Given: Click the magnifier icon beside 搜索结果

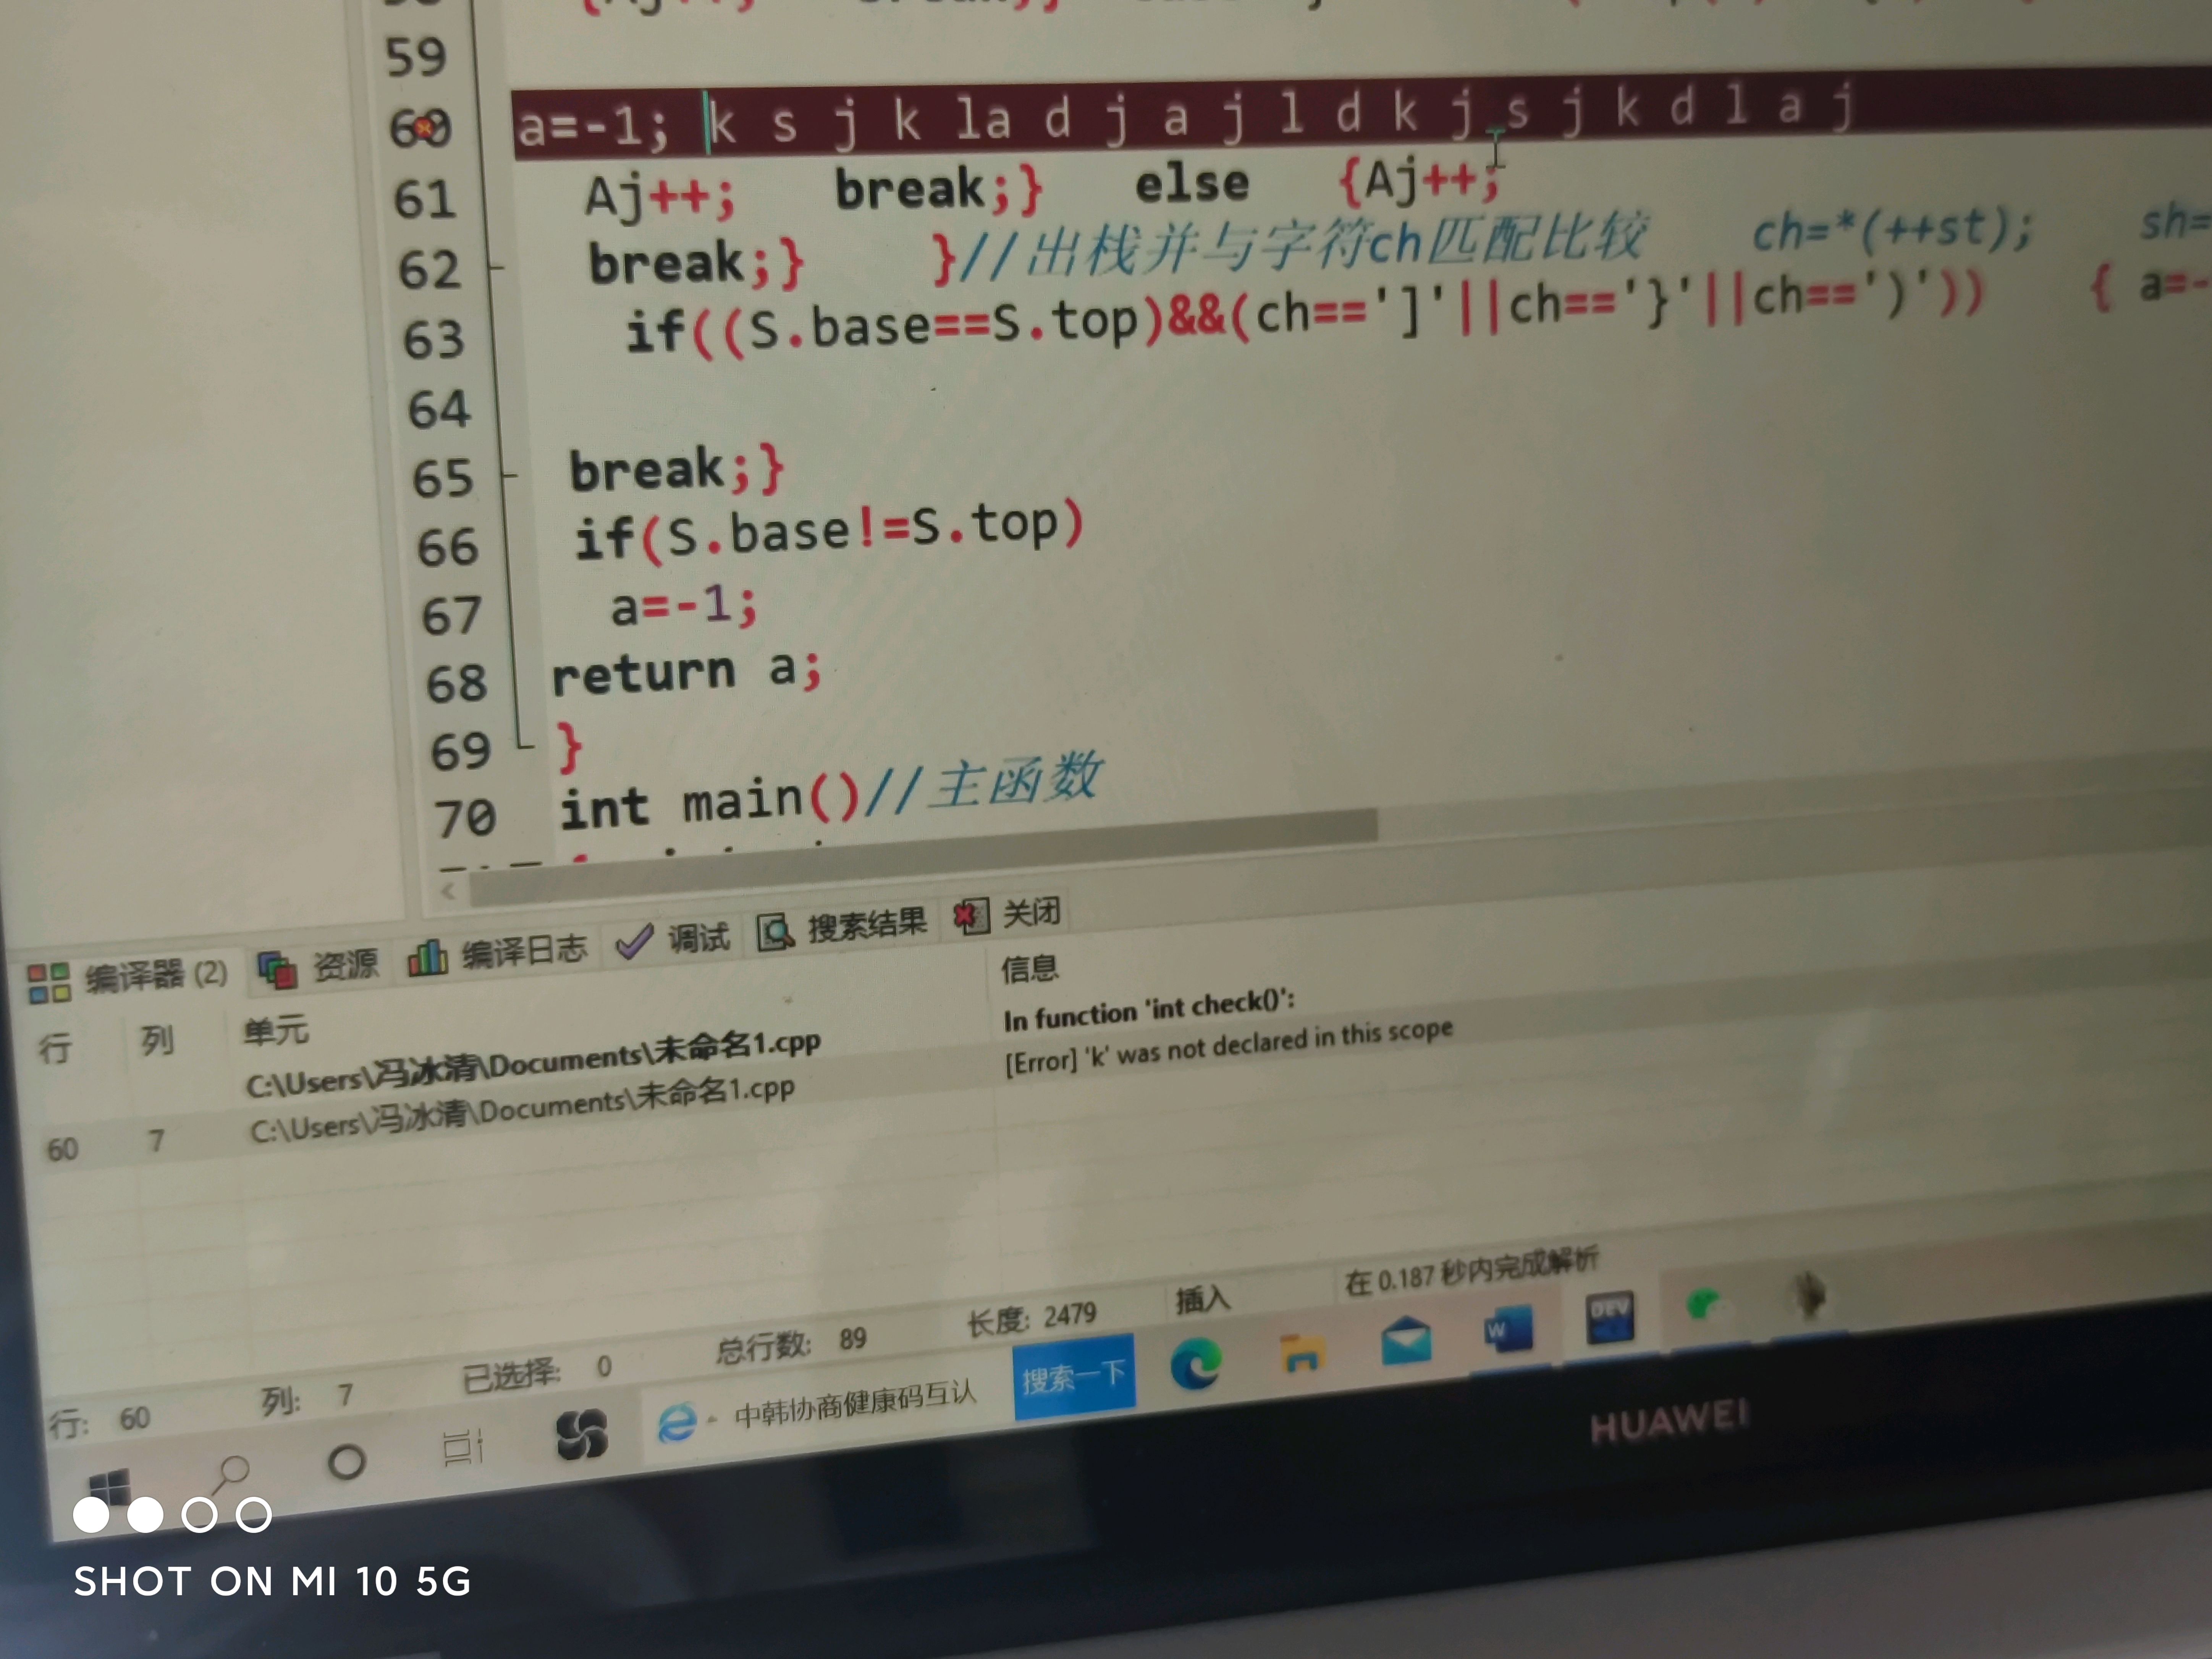Looking at the screenshot, I should pos(775,932).
